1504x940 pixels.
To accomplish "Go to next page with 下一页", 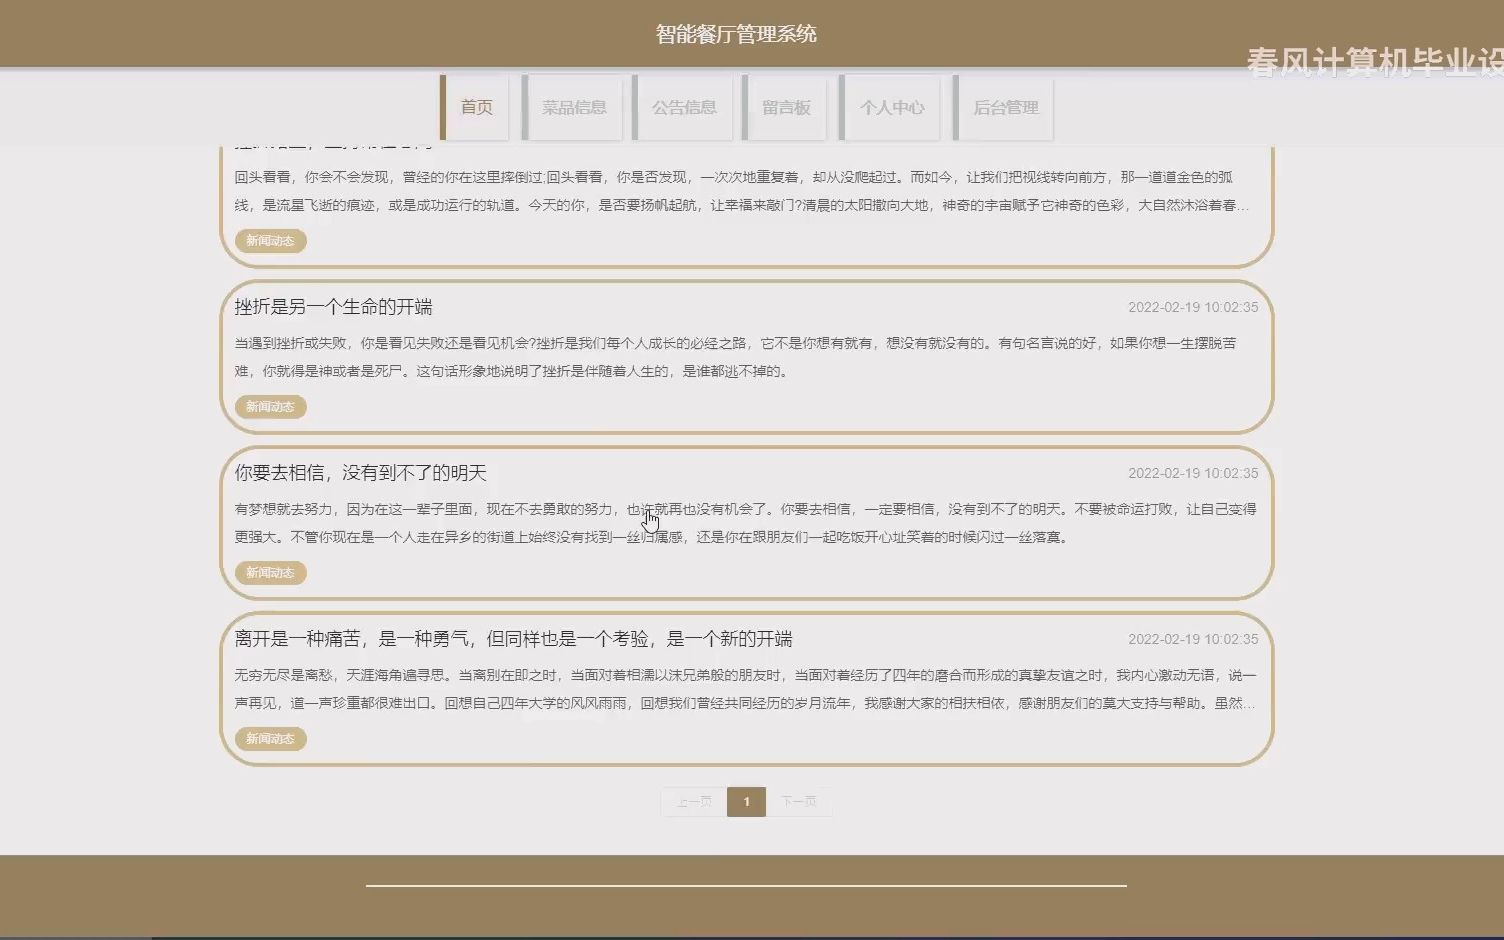I will coord(799,802).
